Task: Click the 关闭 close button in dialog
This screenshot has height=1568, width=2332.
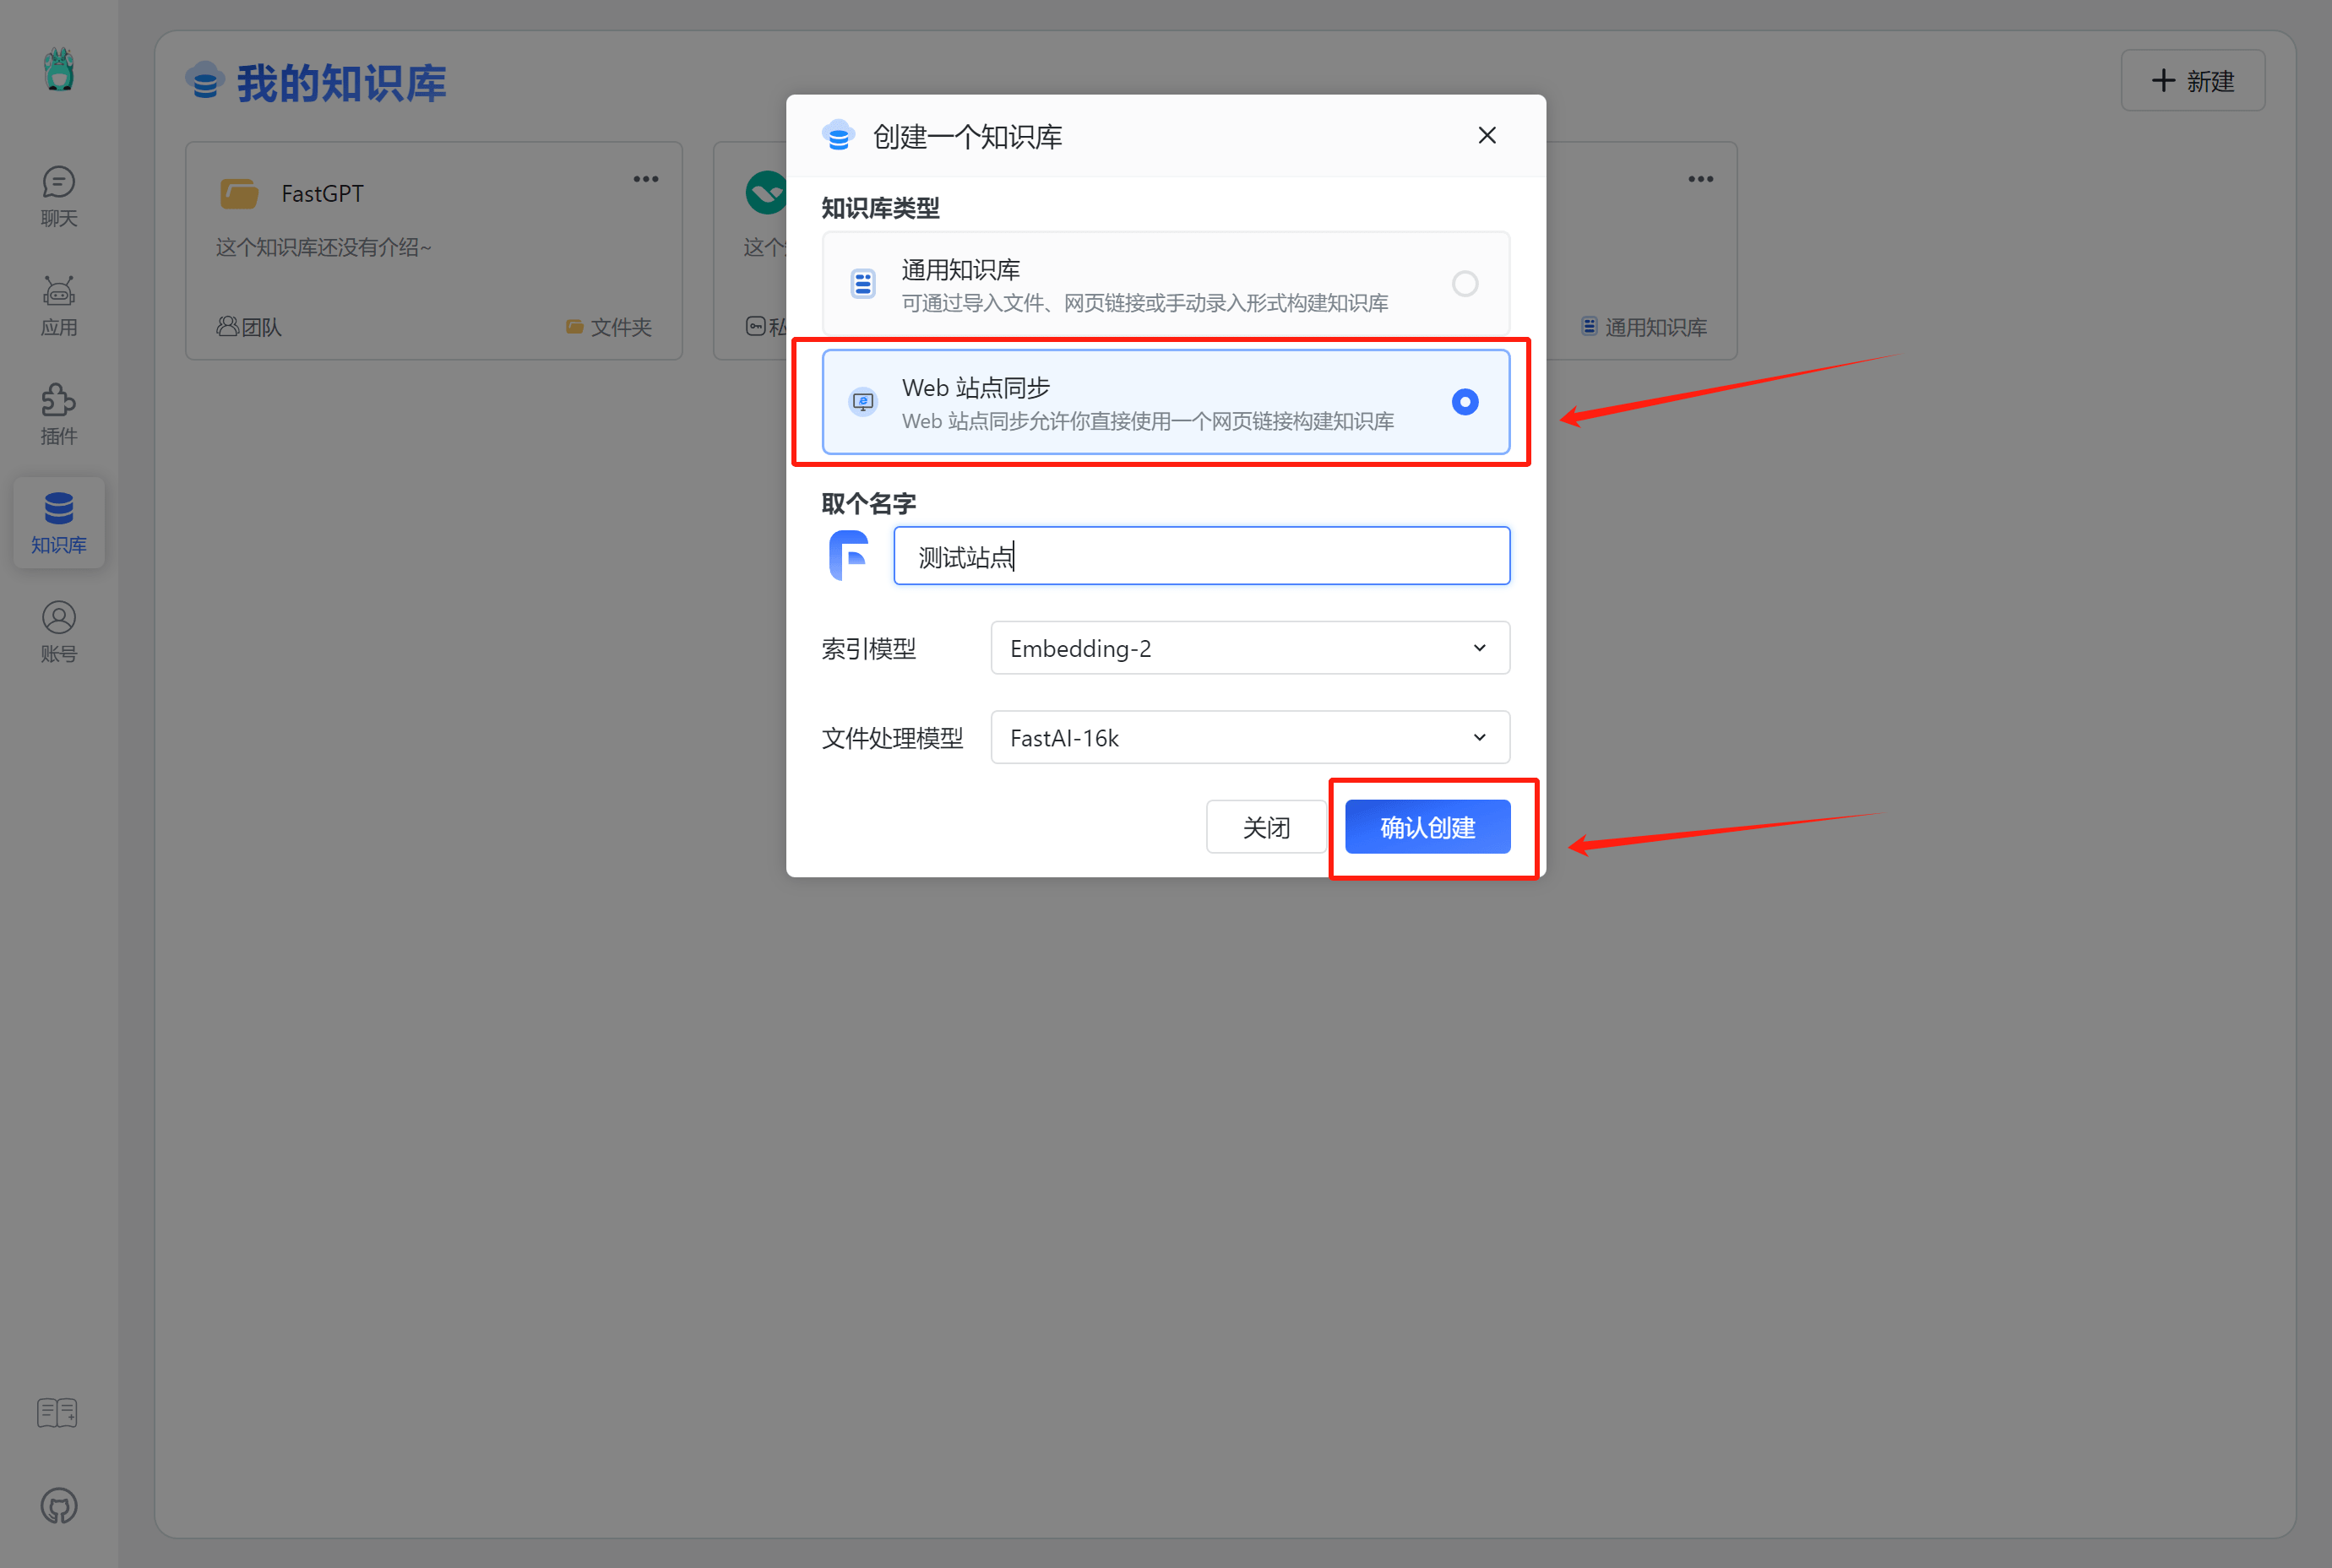Action: point(1265,827)
